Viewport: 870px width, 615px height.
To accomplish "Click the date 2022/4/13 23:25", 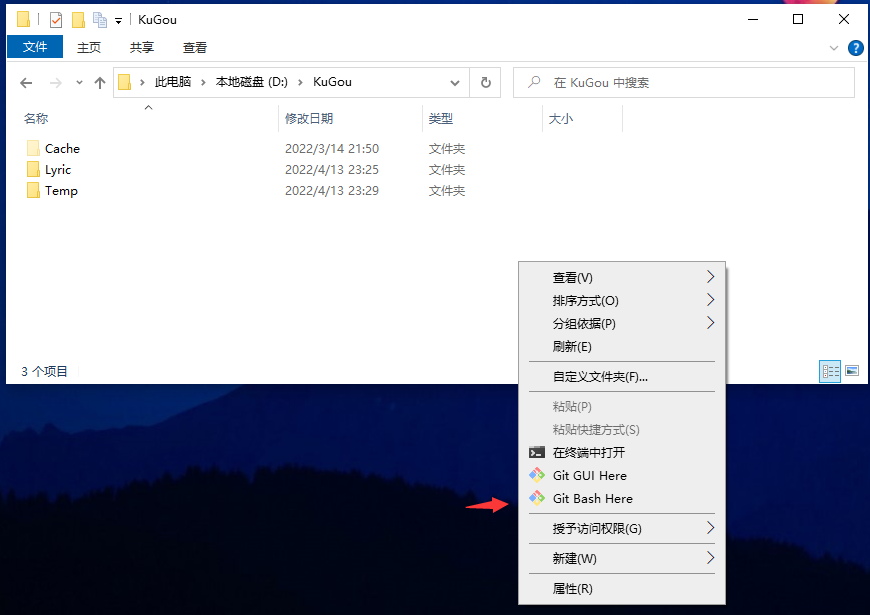I will (x=332, y=170).
